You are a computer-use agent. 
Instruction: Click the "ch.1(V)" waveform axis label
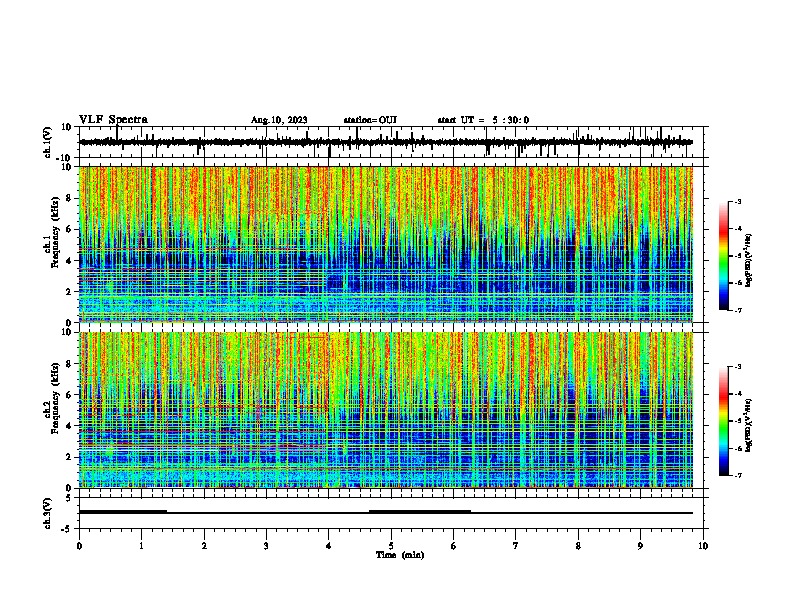[47, 142]
